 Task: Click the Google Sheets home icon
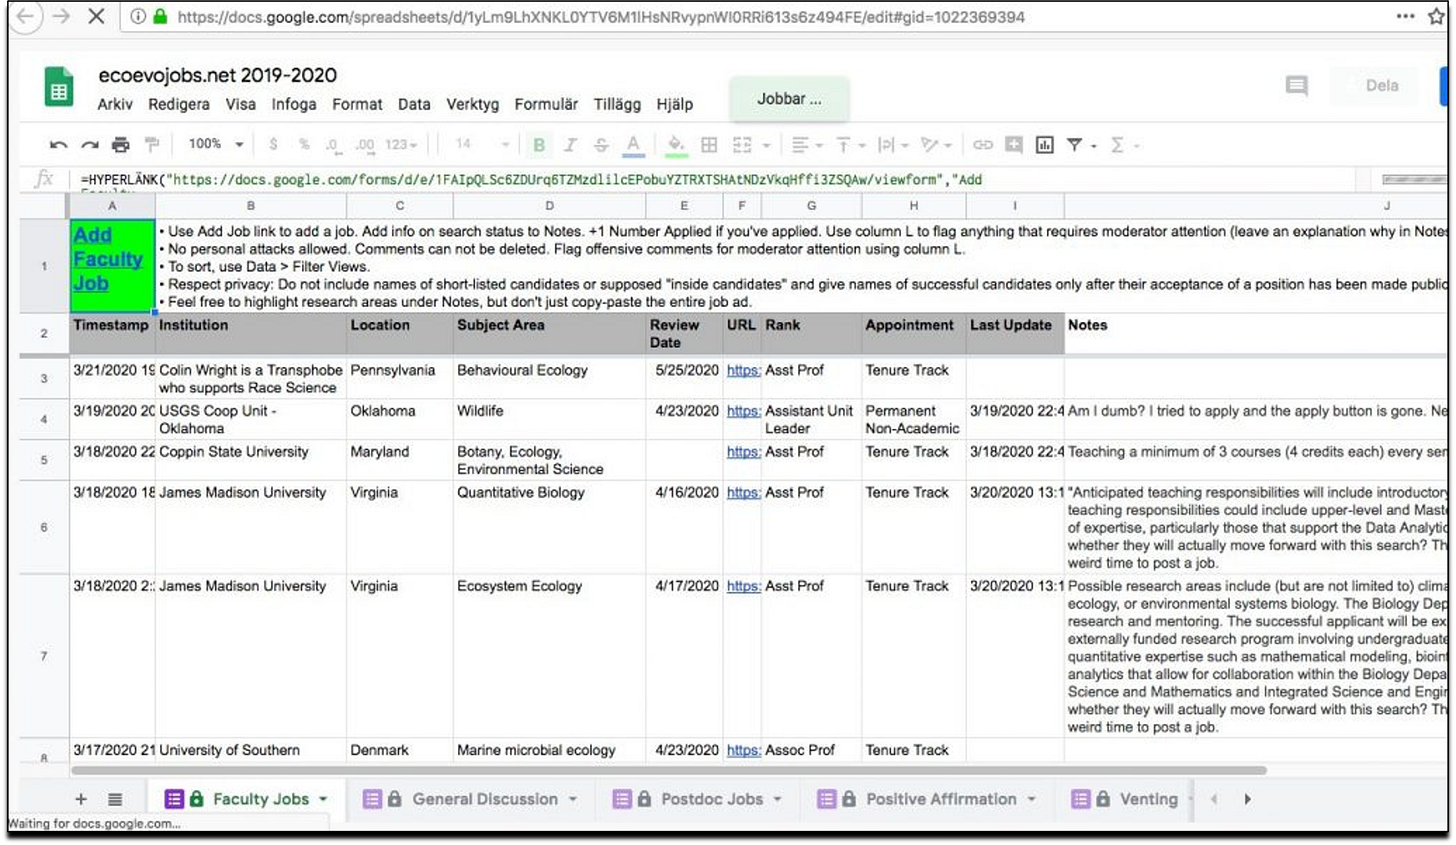(59, 87)
